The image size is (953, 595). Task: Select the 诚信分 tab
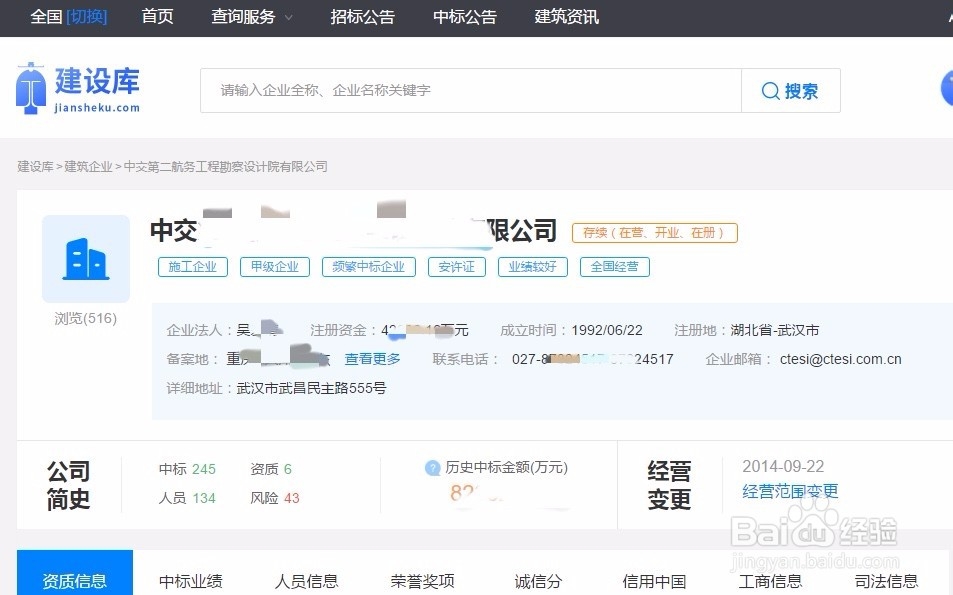pyautogui.click(x=538, y=582)
